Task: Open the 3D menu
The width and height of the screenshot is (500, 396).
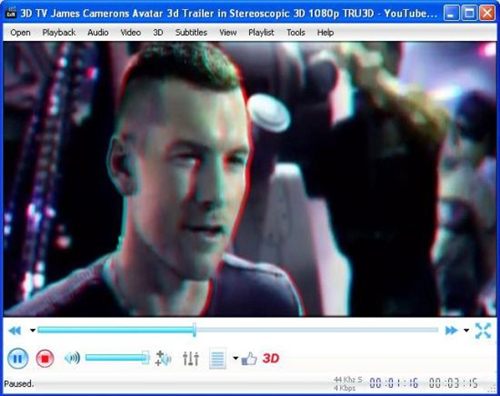Action: click(x=158, y=32)
